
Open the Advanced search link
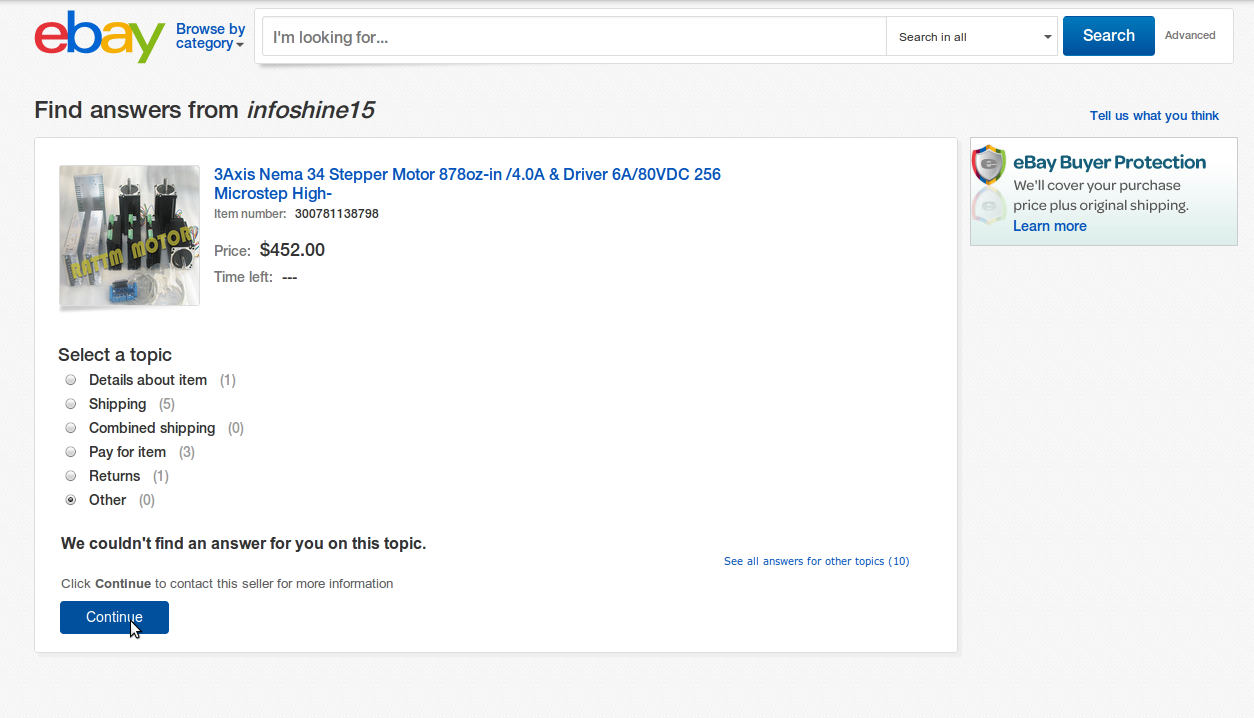tap(1190, 35)
